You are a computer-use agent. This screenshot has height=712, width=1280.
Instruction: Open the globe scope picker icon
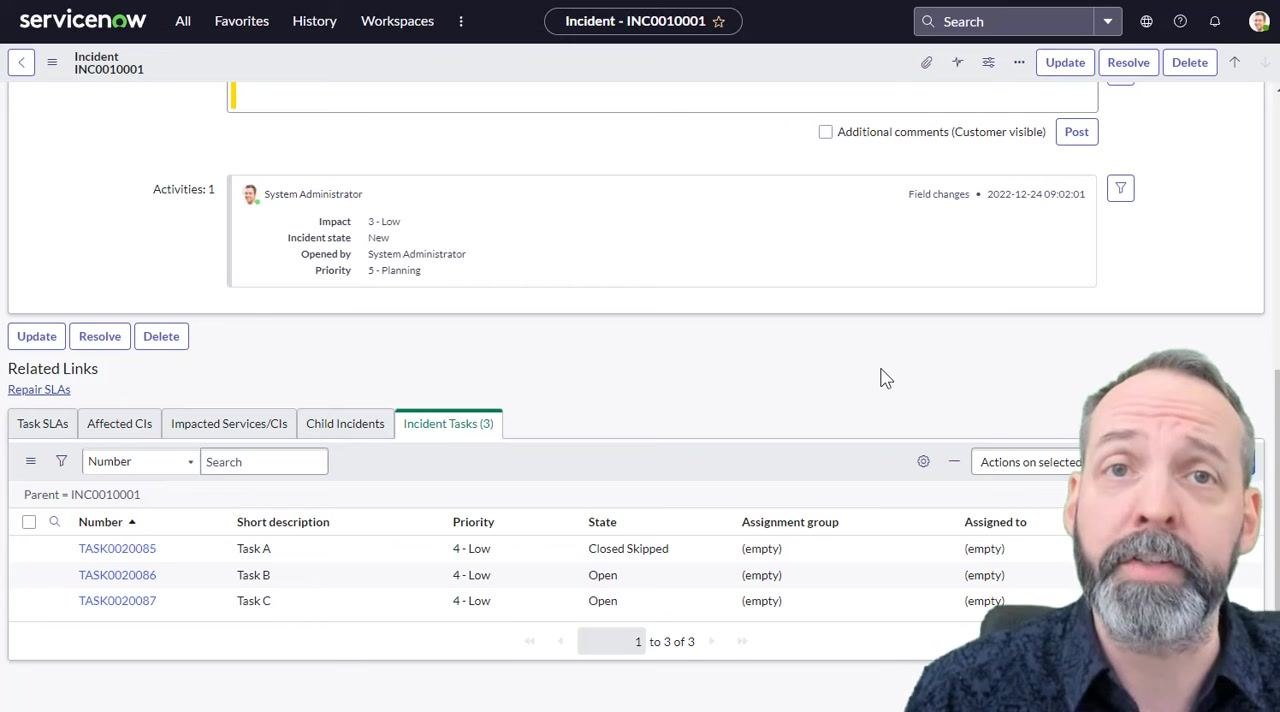click(1146, 21)
